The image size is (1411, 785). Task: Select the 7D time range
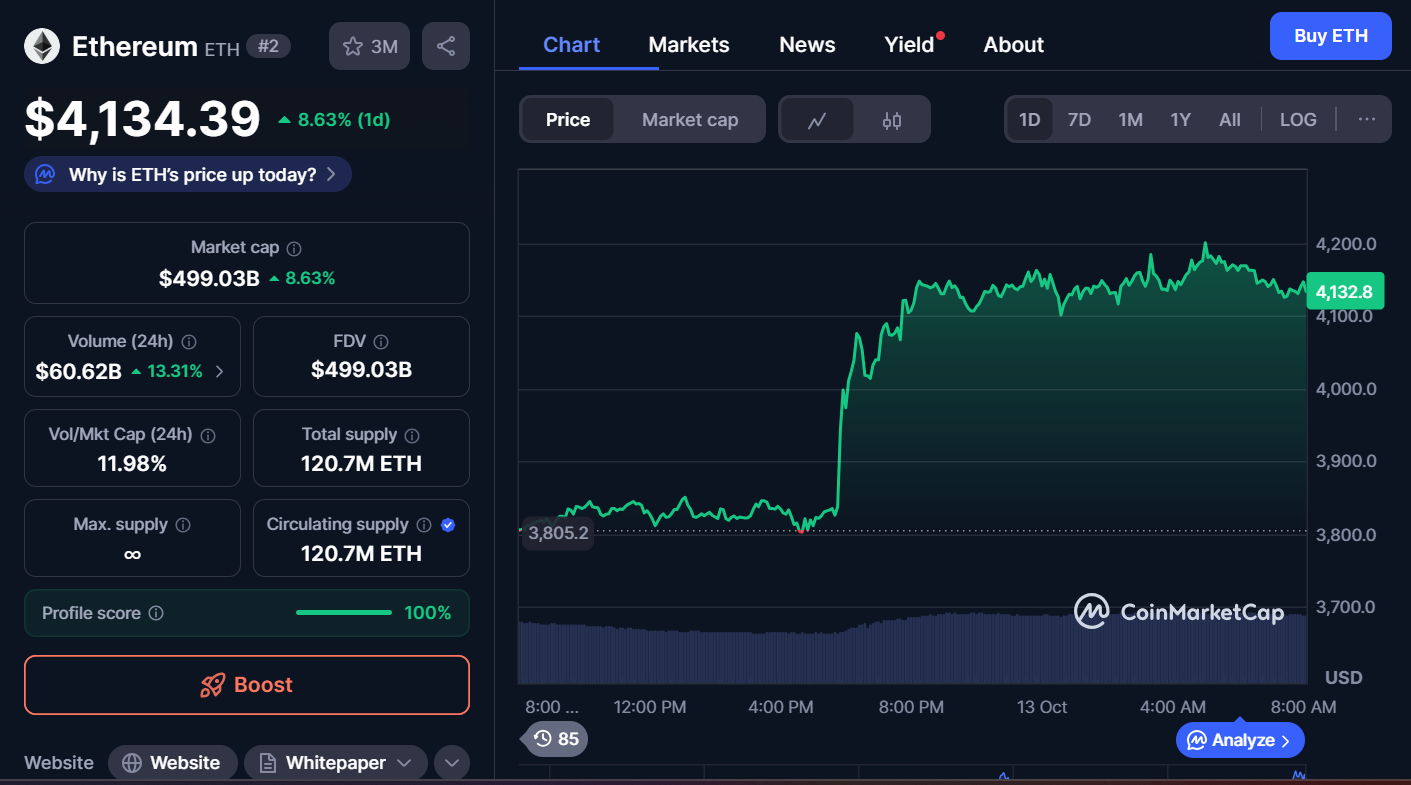point(1079,120)
